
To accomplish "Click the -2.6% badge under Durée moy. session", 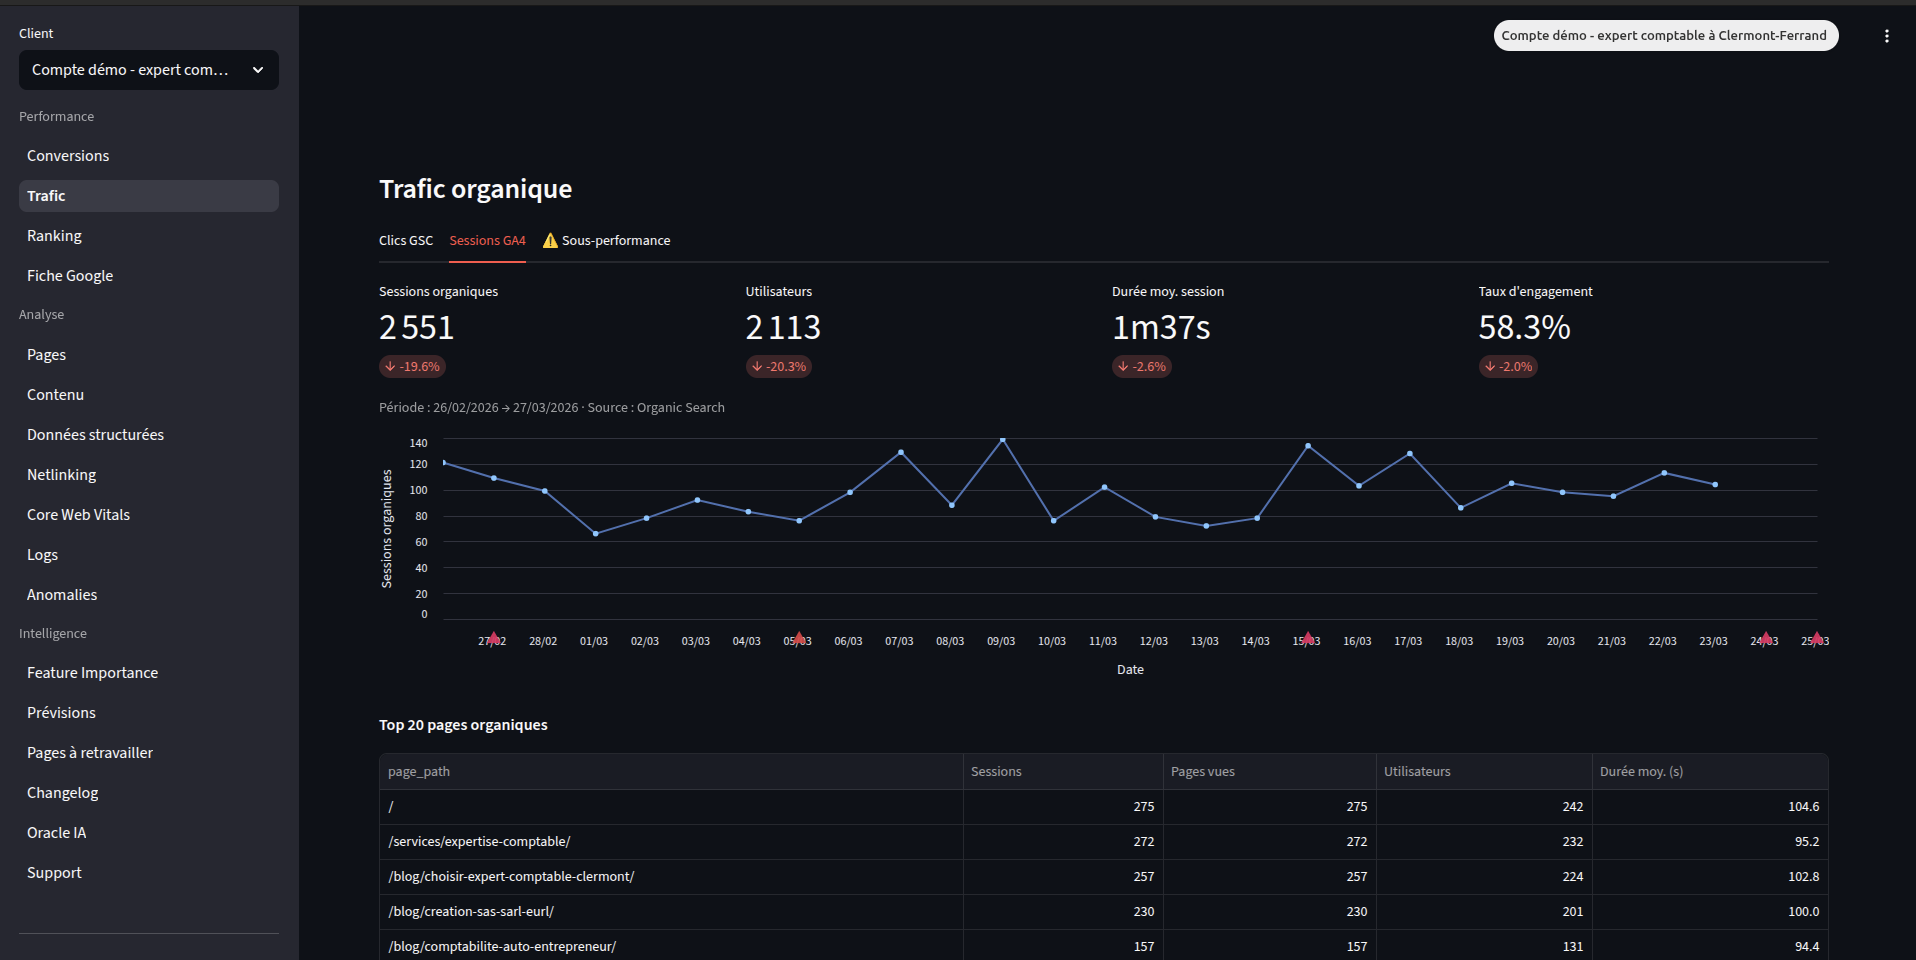I will pos(1141,366).
